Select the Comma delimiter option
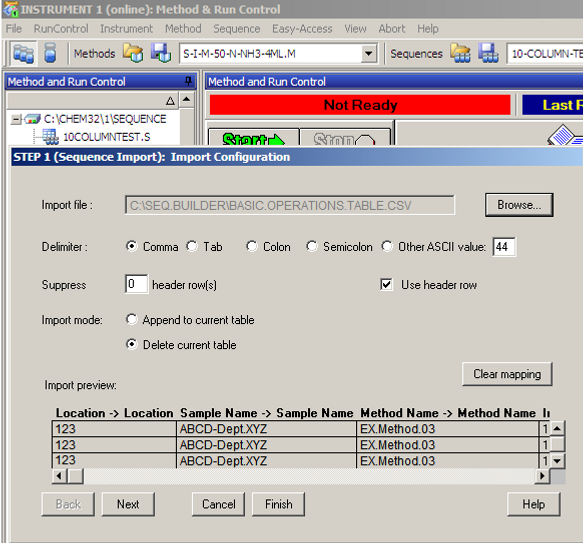Image resolution: width=583 pixels, height=543 pixels. click(x=131, y=246)
